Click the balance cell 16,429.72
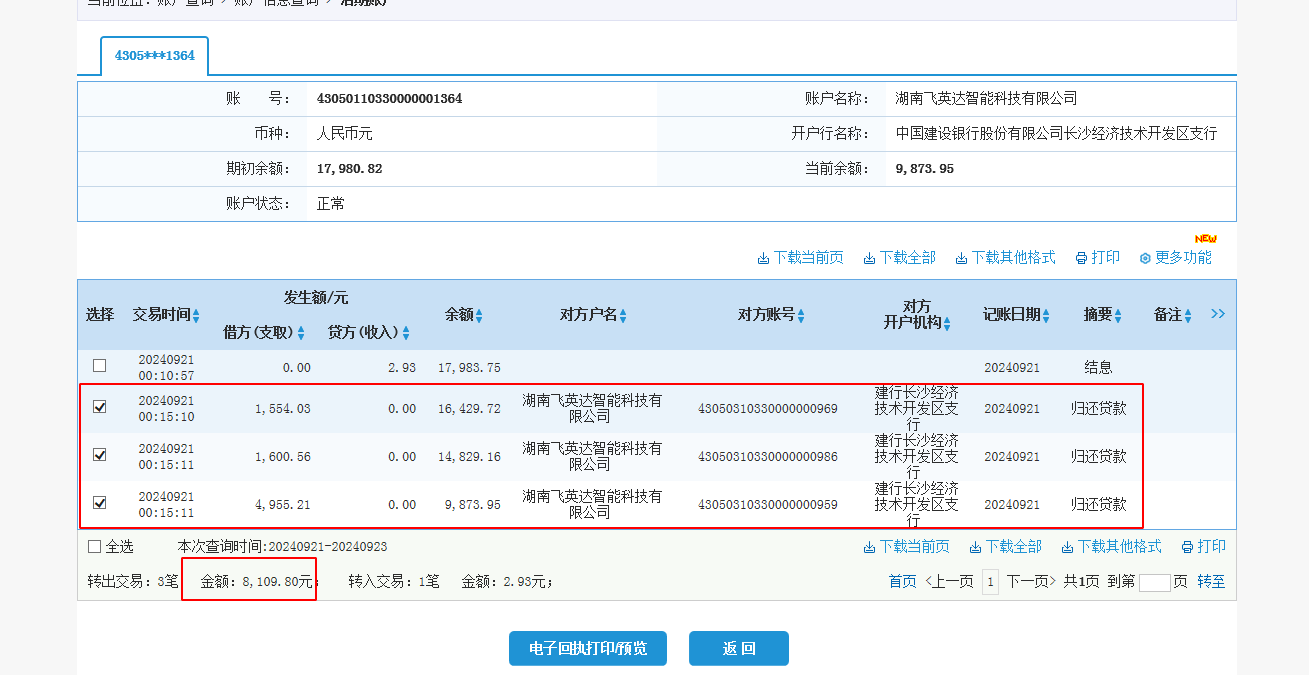 469,408
